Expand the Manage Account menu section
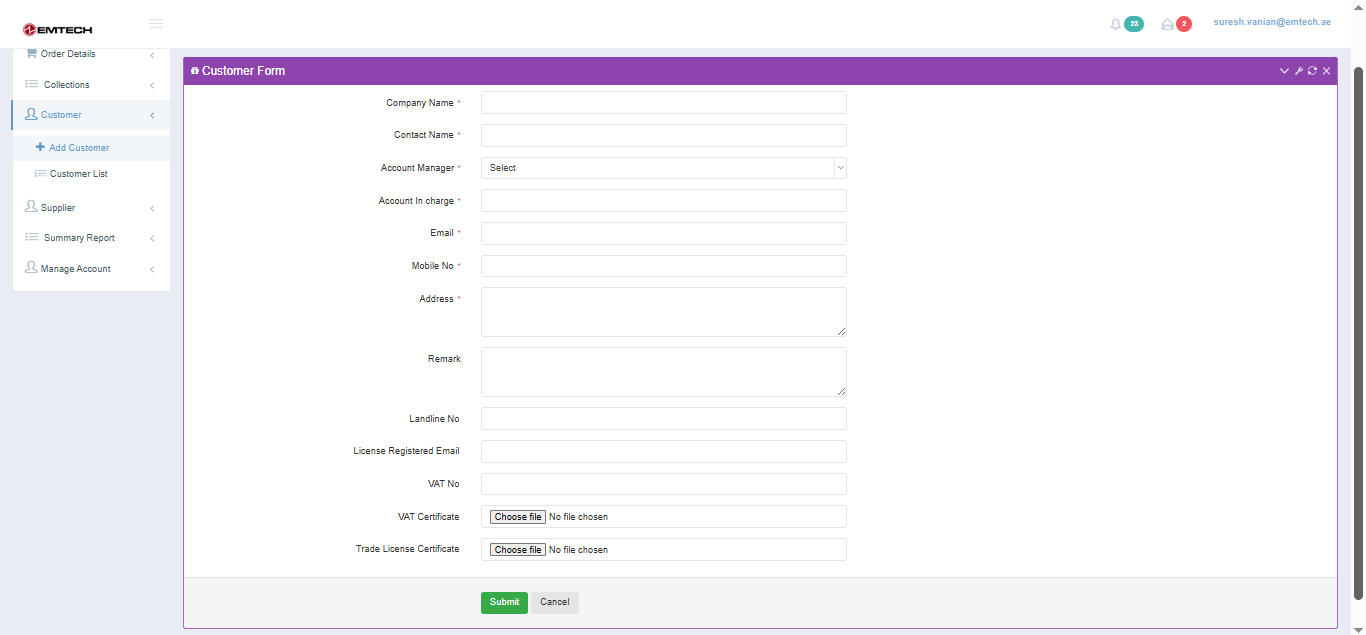 point(75,269)
